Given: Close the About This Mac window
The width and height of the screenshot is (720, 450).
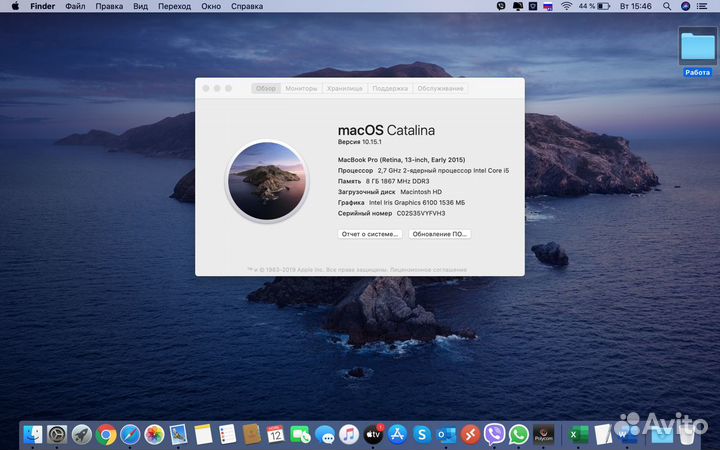Looking at the screenshot, I should pyautogui.click(x=206, y=88).
